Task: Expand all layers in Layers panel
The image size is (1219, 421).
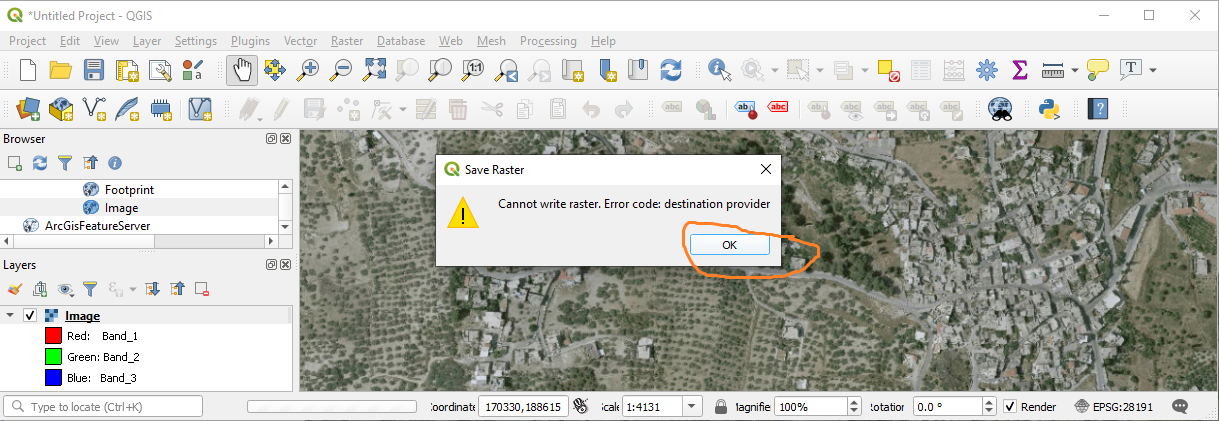Action: [x=153, y=289]
